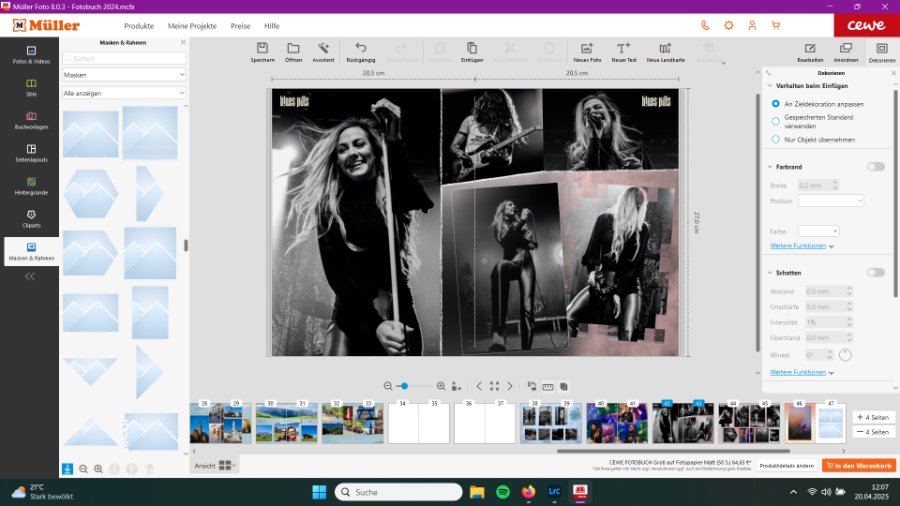Viewport: 900px width, 506px height.
Task: Open the Assistent wizard tool
Action: tap(323, 49)
